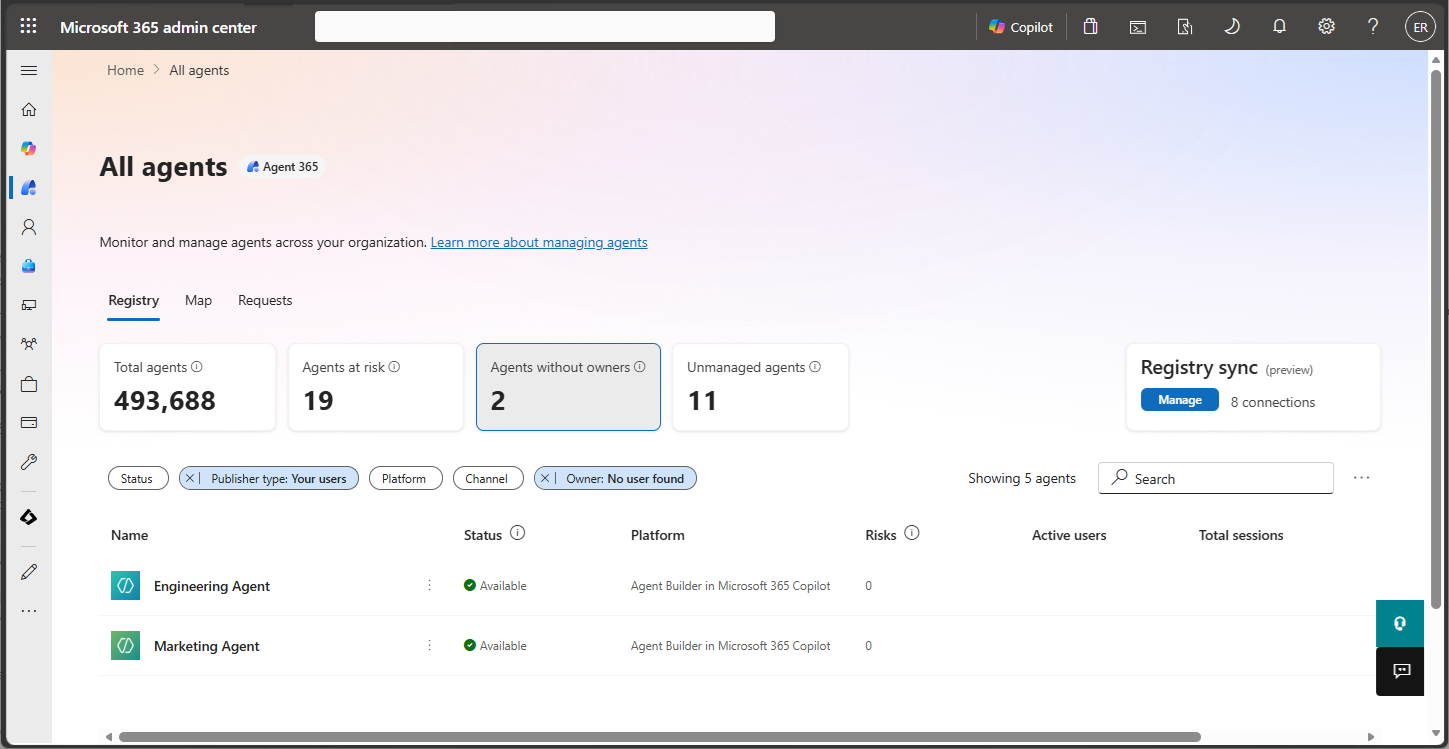
Task: Open more options for Engineering Agent
Action: [430, 586]
